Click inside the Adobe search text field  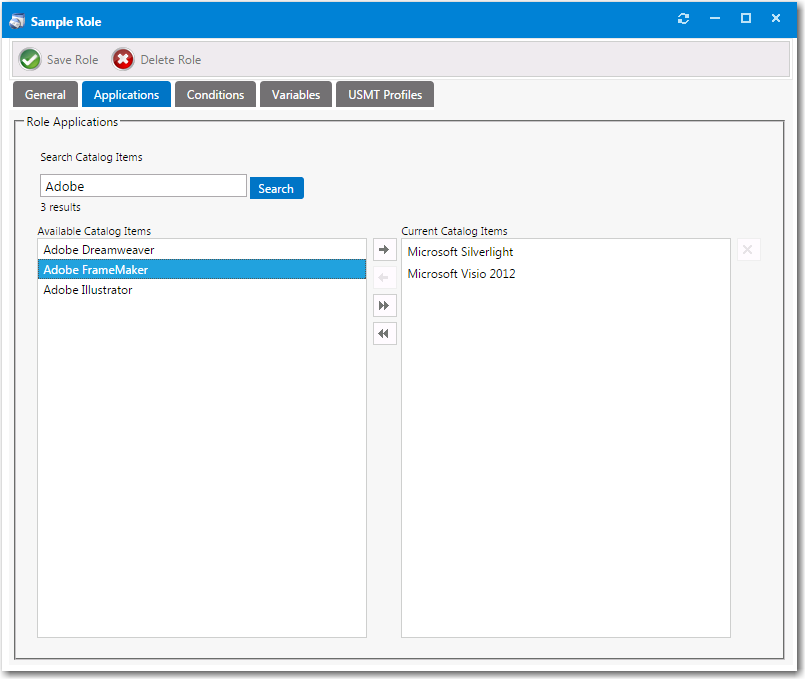click(142, 185)
